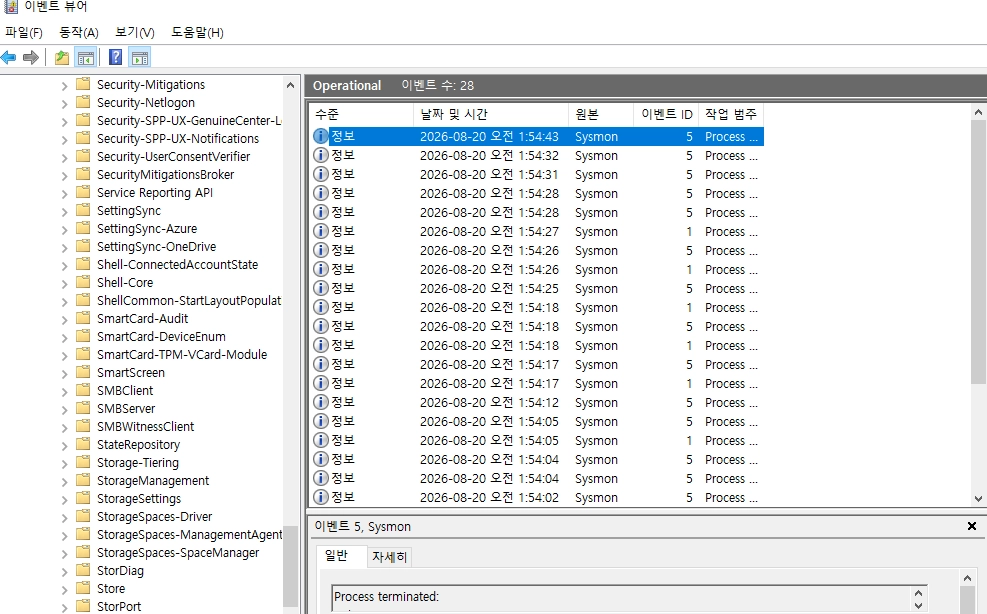This screenshot has height=614, width=987.
Task: Open the 동작(A) menu
Action: pyautogui.click(x=79, y=32)
